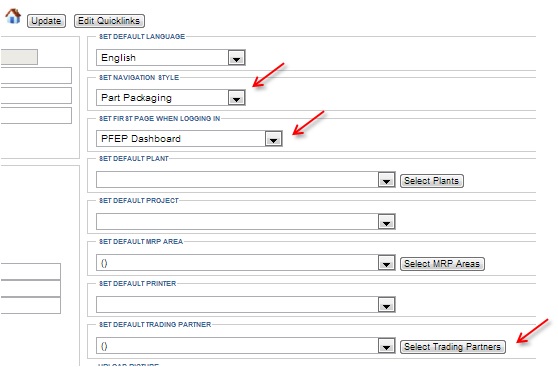Open the default language dropdown arrow
The height and width of the screenshot is (367, 558).
(237, 58)
